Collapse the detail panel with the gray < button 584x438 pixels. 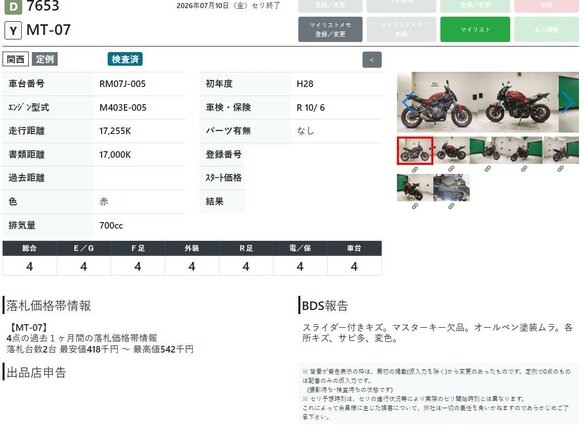(372, 60)
